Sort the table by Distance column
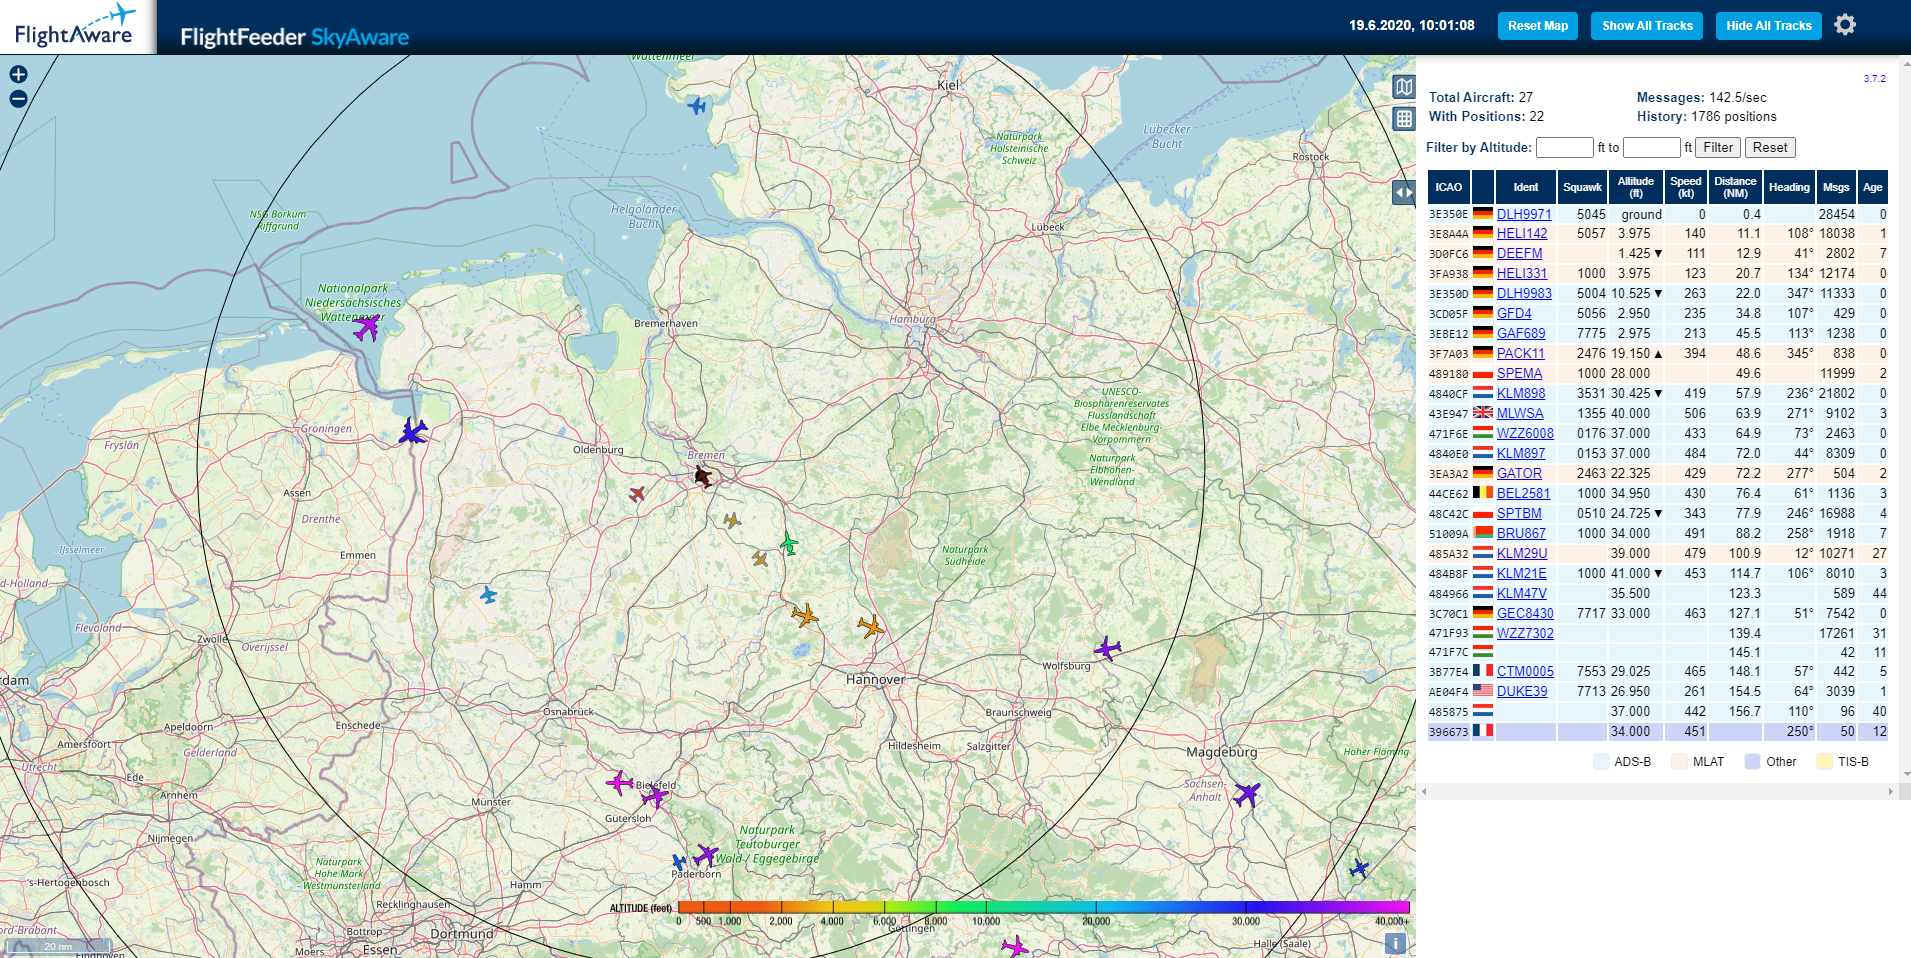This screenshot has width=1911, height=958. tap(1735, 187)
